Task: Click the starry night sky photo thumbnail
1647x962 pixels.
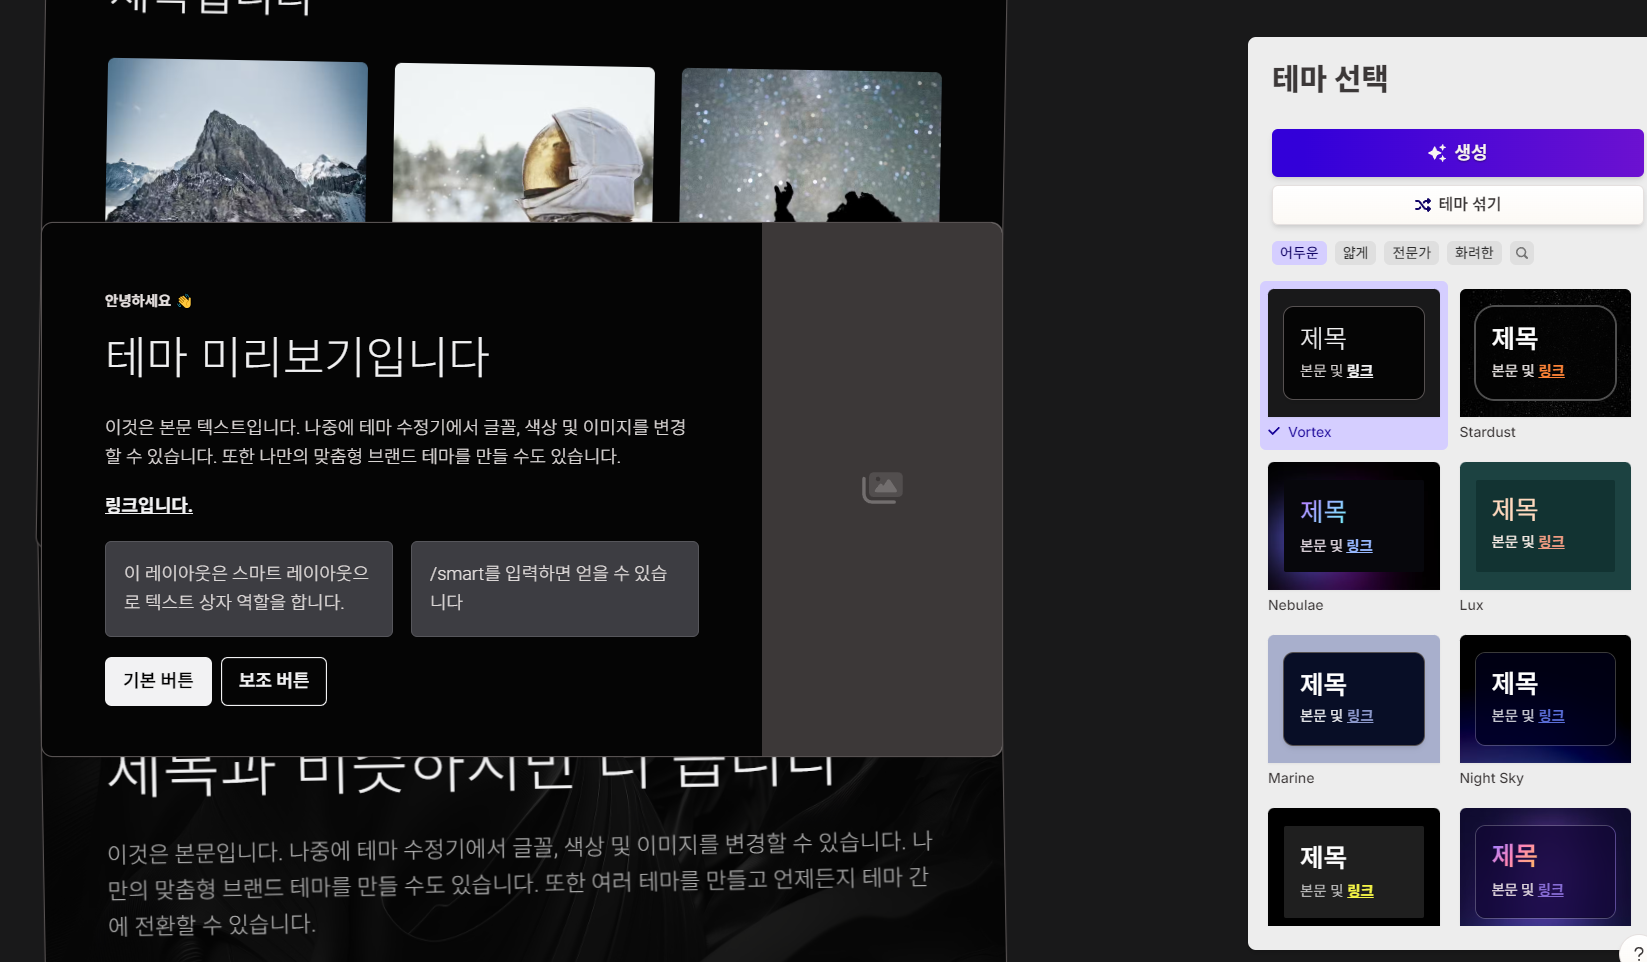Action: click(810, 146)
